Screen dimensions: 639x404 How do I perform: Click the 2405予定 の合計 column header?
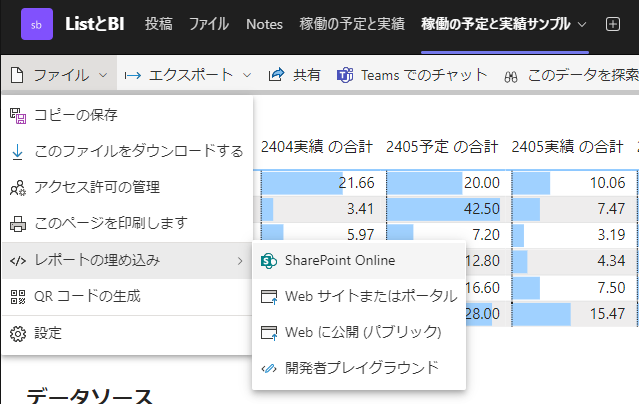pos(442,147)
